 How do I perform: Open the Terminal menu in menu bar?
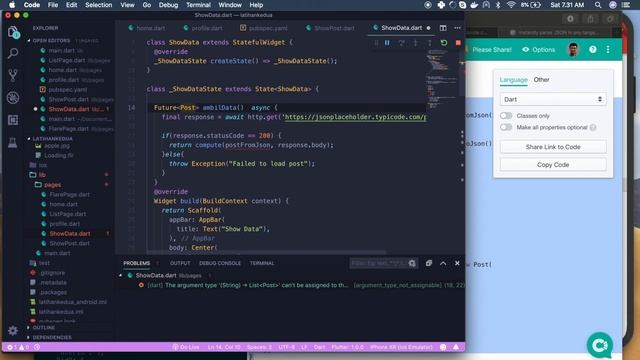tap(198, 5)
